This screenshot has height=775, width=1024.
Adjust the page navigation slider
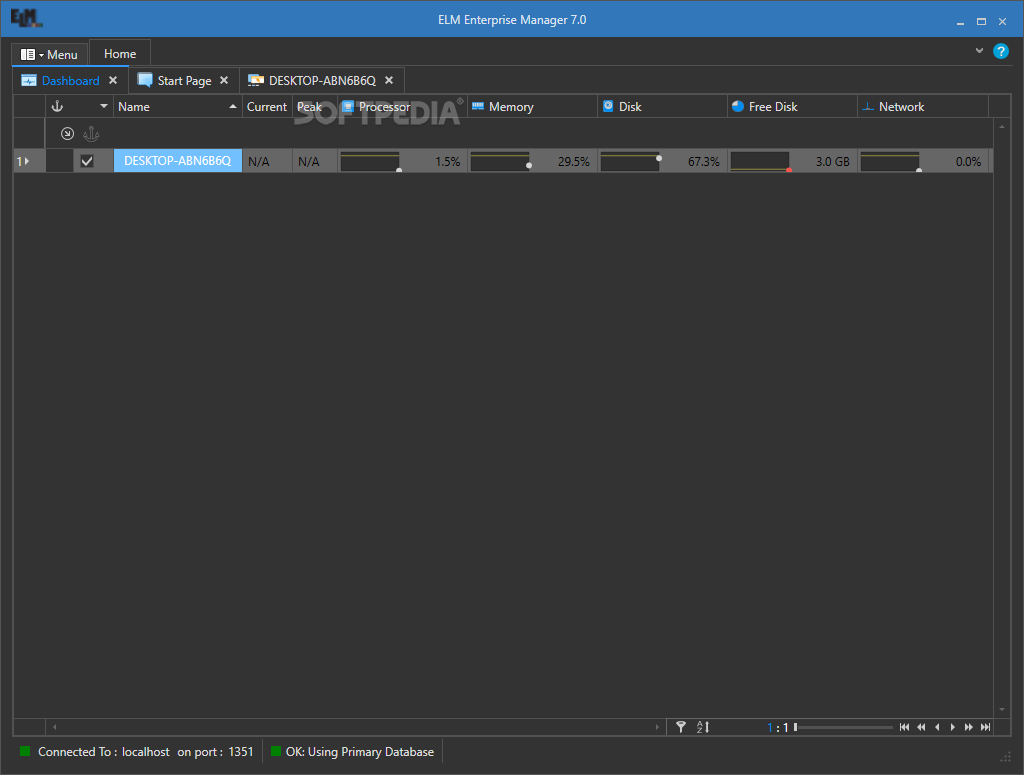click(x=843, y=727)
